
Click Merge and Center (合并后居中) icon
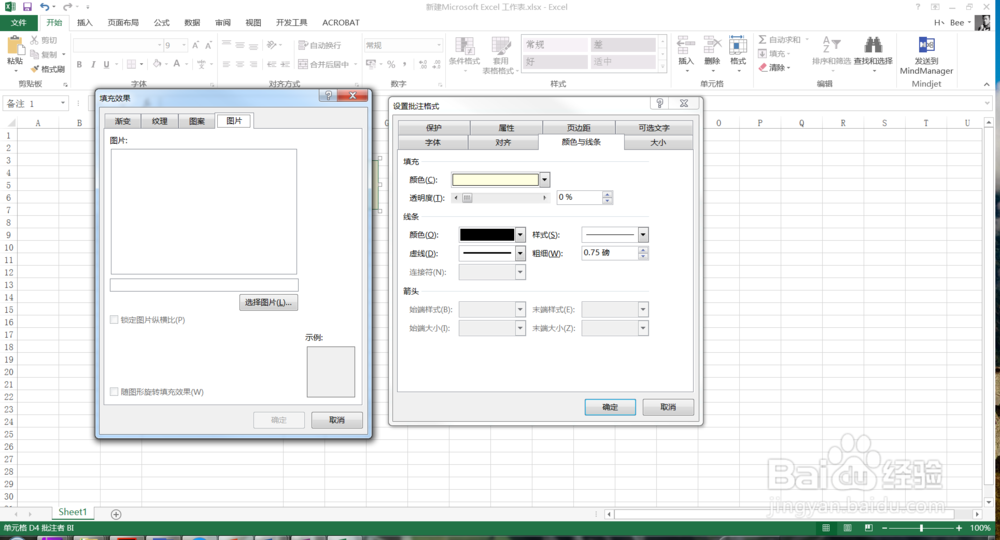click(x=303, y=64)
